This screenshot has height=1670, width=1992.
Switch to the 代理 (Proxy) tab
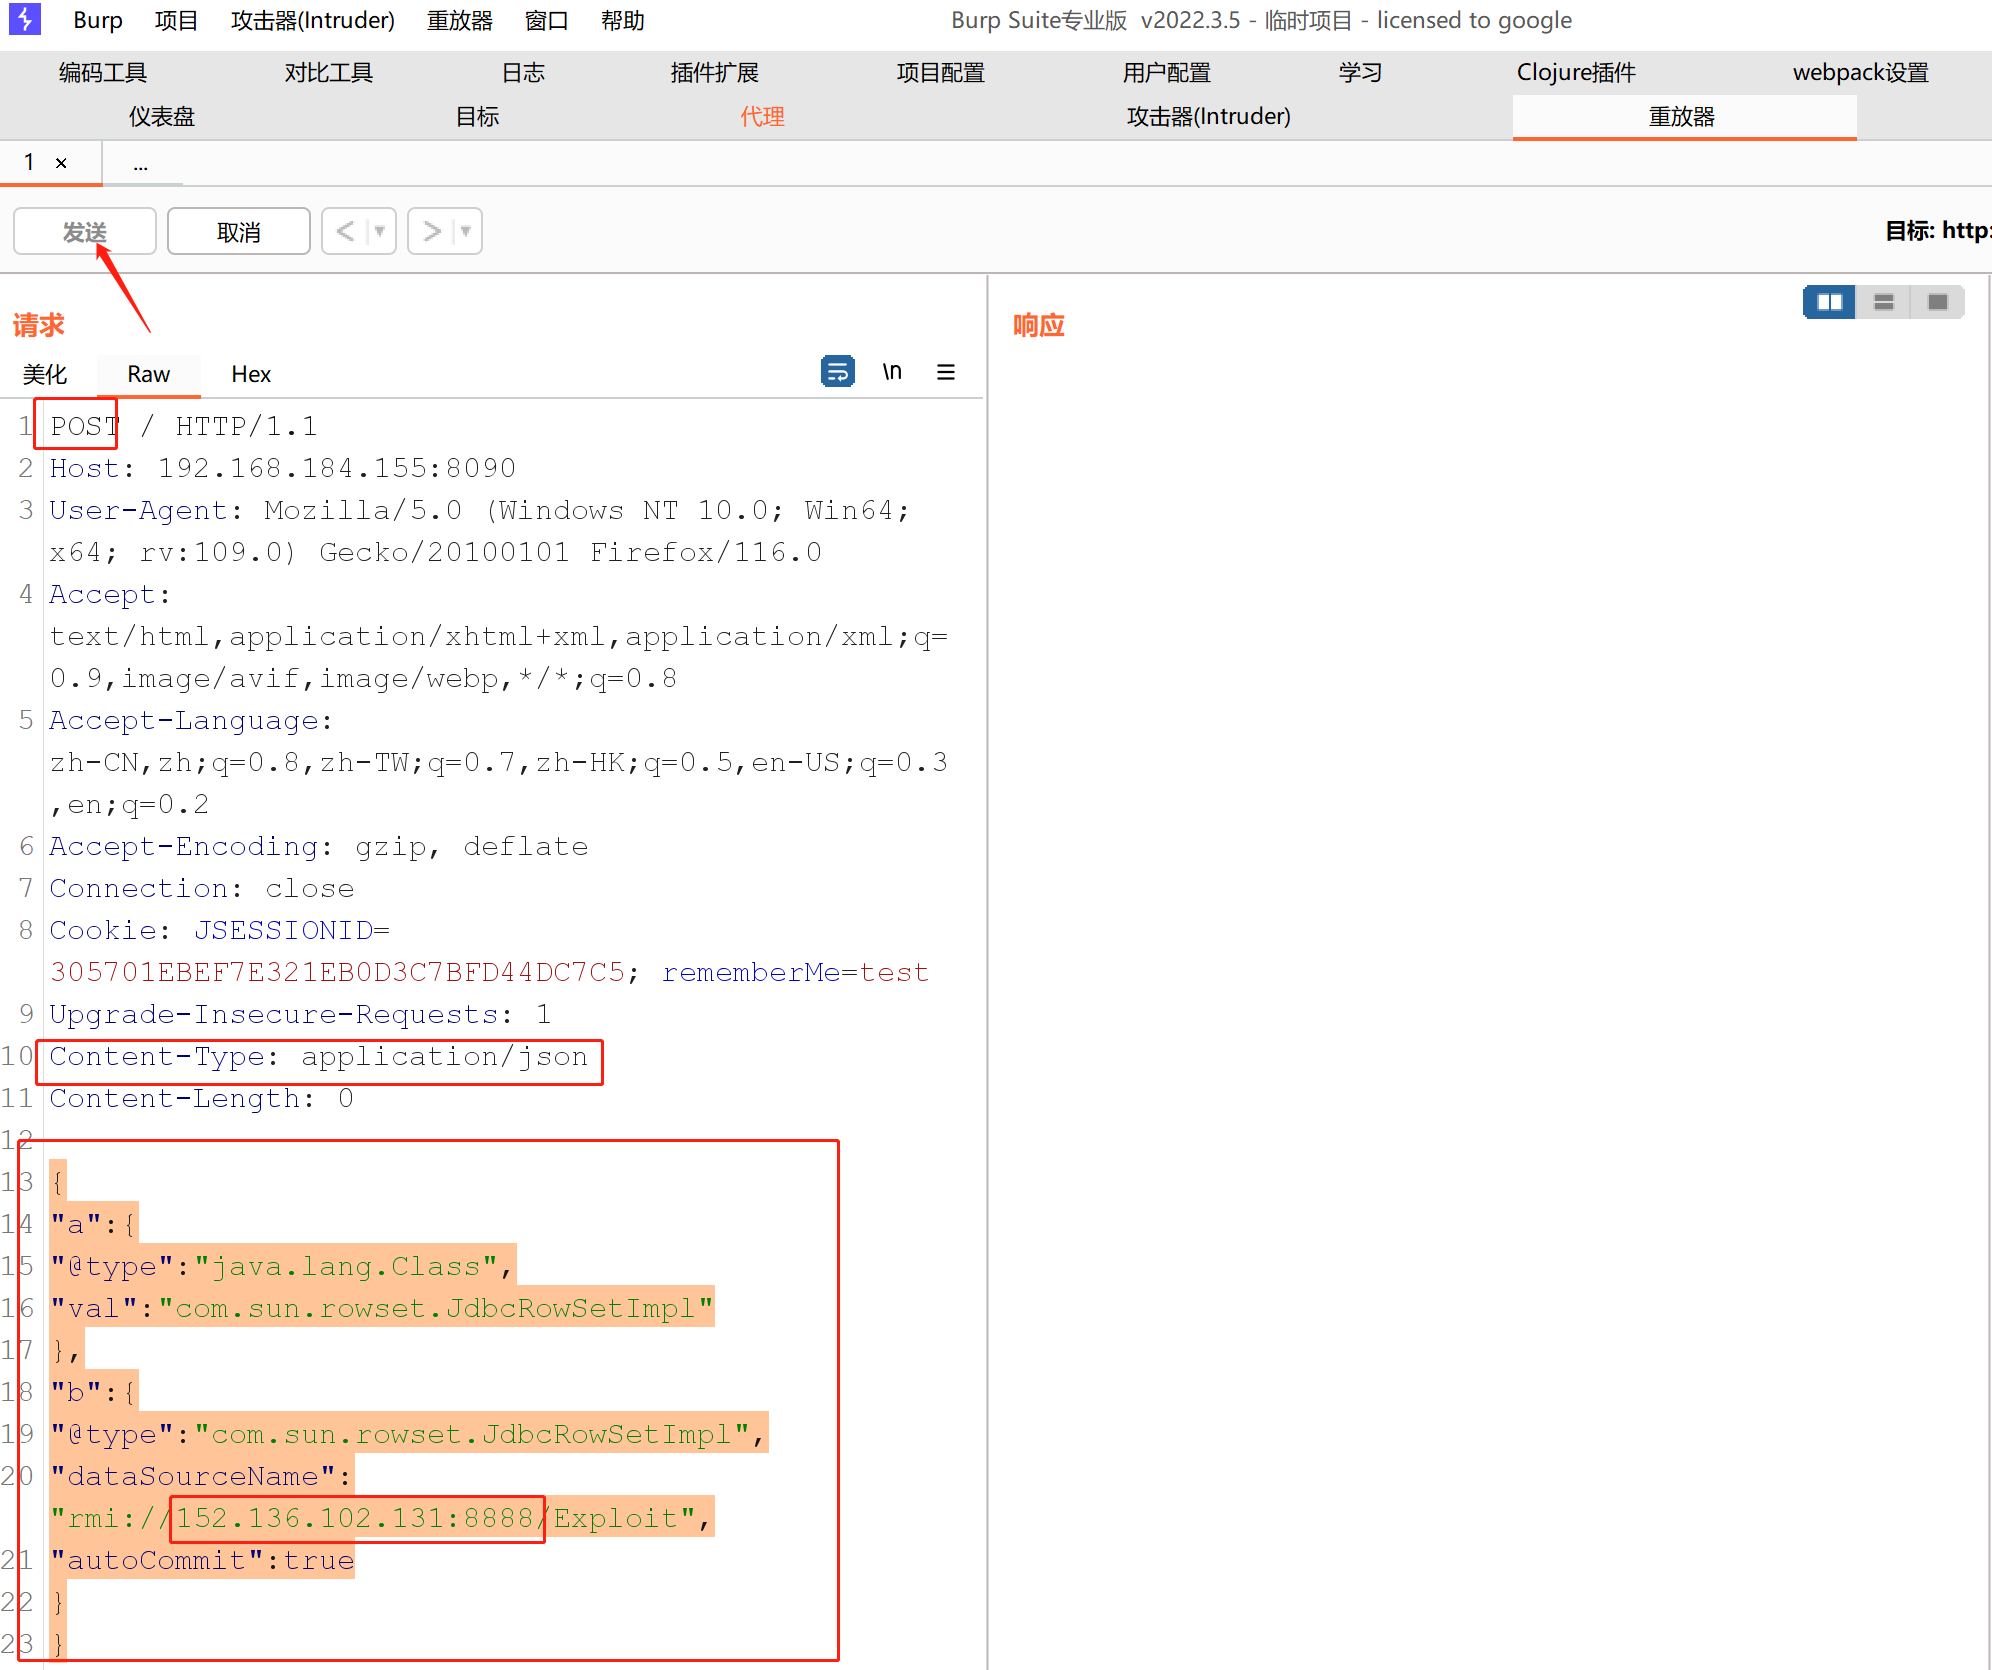[762, 116]
